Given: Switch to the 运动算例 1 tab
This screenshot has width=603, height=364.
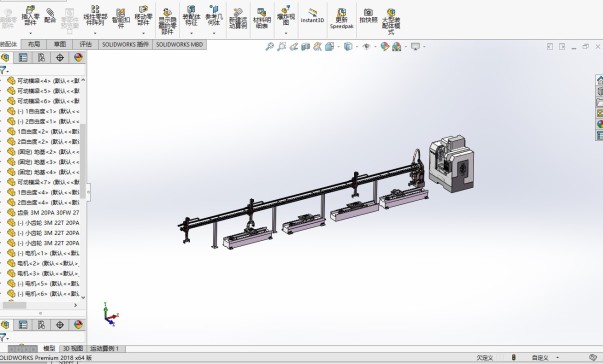Looking at the screenshot, I should tap(105, 349).
